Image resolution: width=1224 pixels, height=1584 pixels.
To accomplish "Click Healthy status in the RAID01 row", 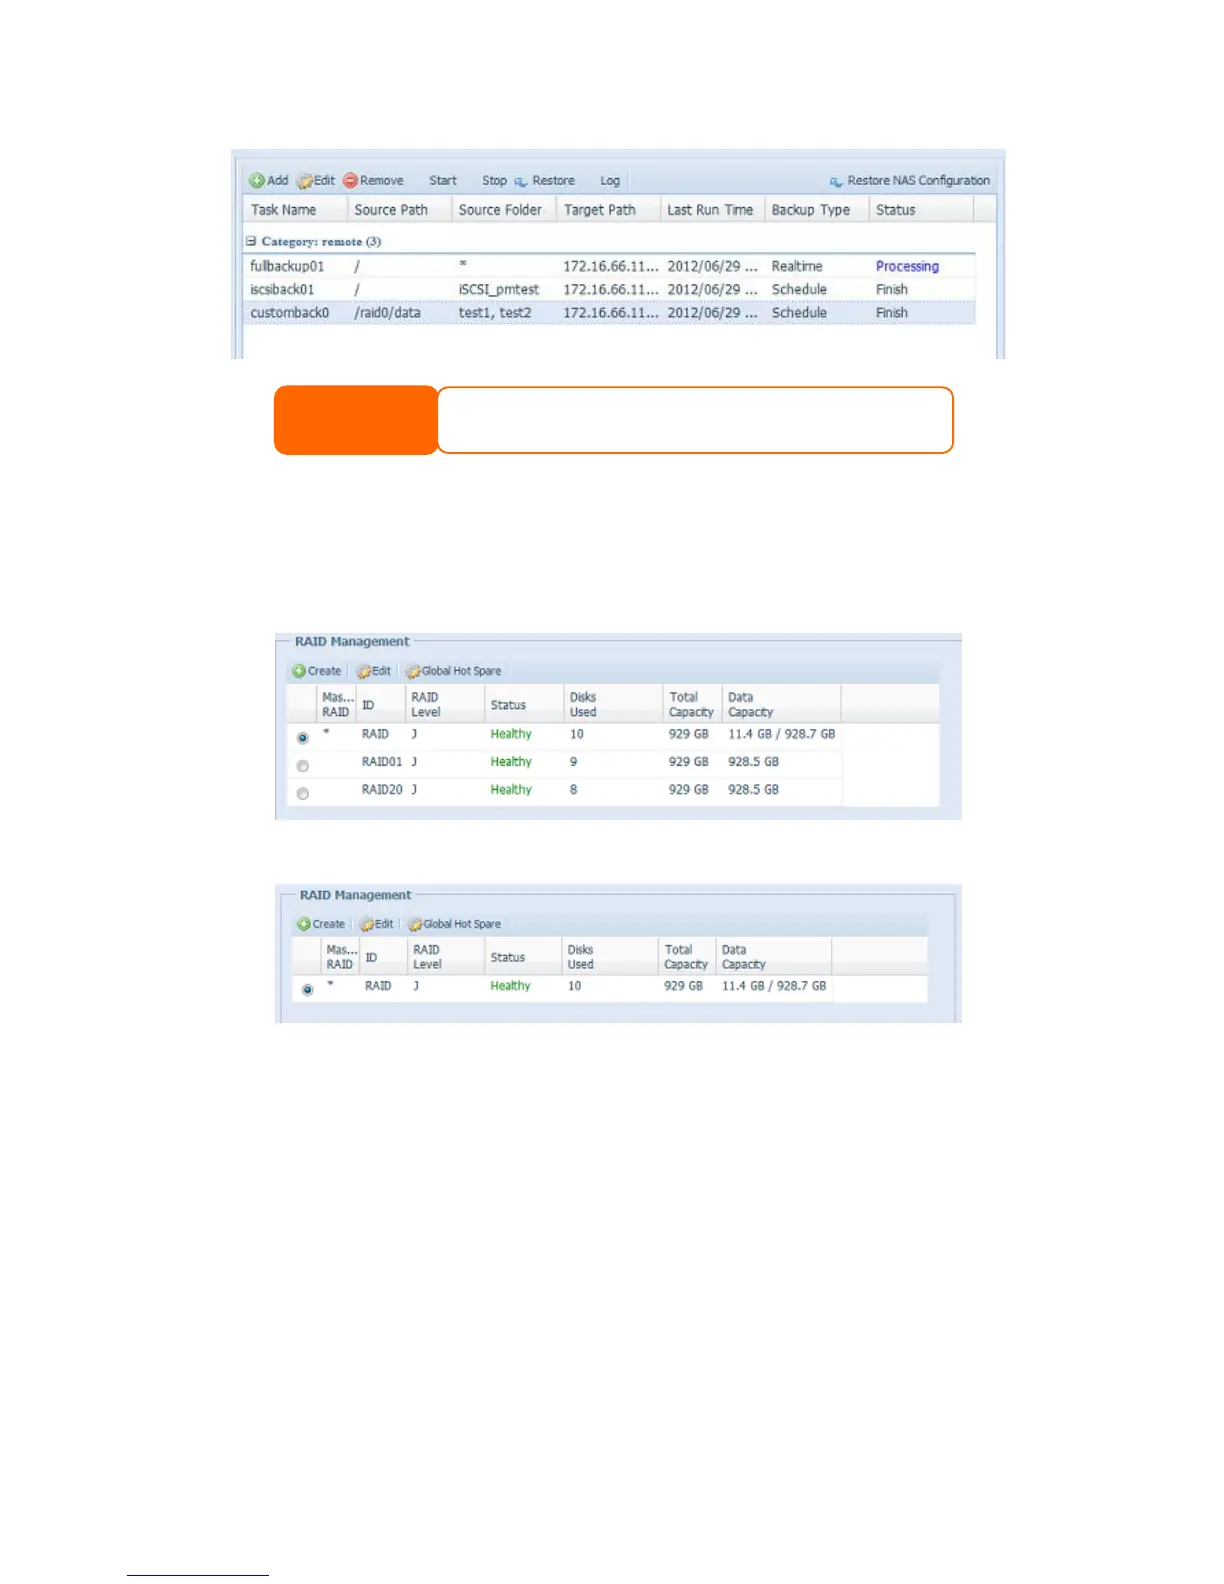I will click(x=511, y=762).
